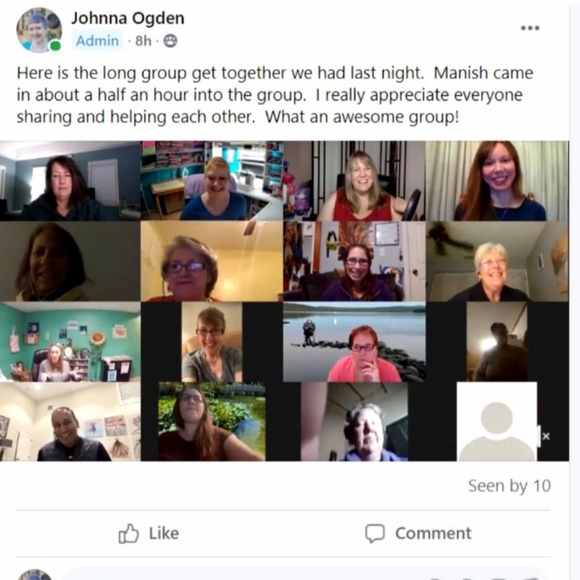Click the blank placeholder avatar tile

point(497,422)
